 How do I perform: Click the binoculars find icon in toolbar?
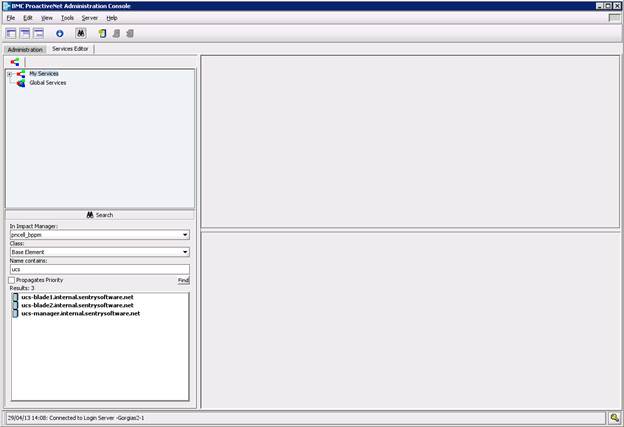click(81, 33)
